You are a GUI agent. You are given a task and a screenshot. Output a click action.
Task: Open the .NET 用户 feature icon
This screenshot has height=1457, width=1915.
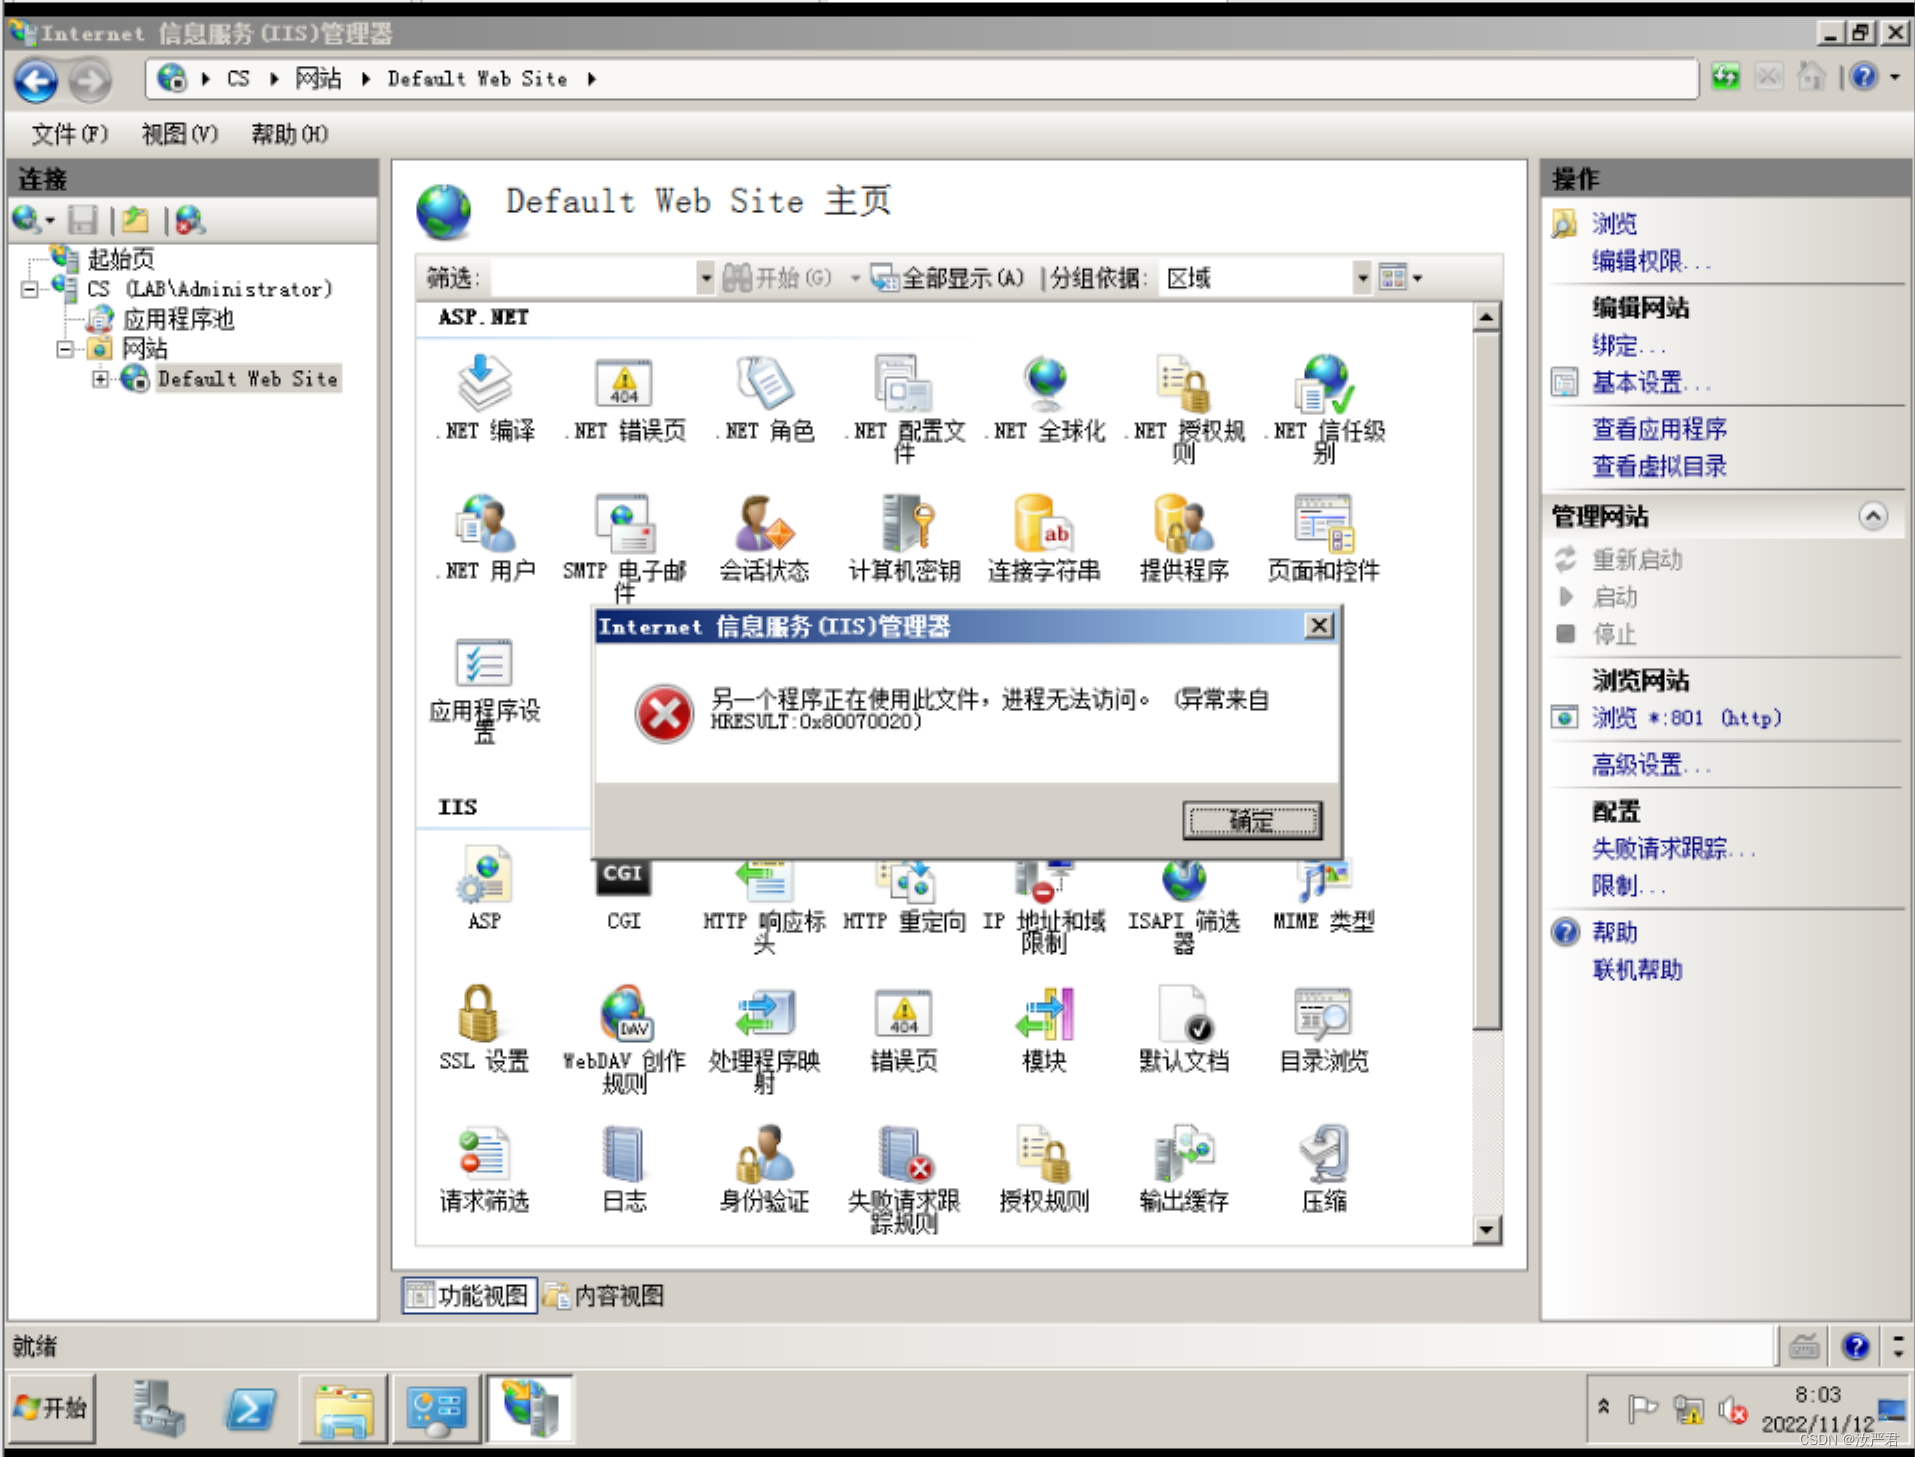click(485, 523)
